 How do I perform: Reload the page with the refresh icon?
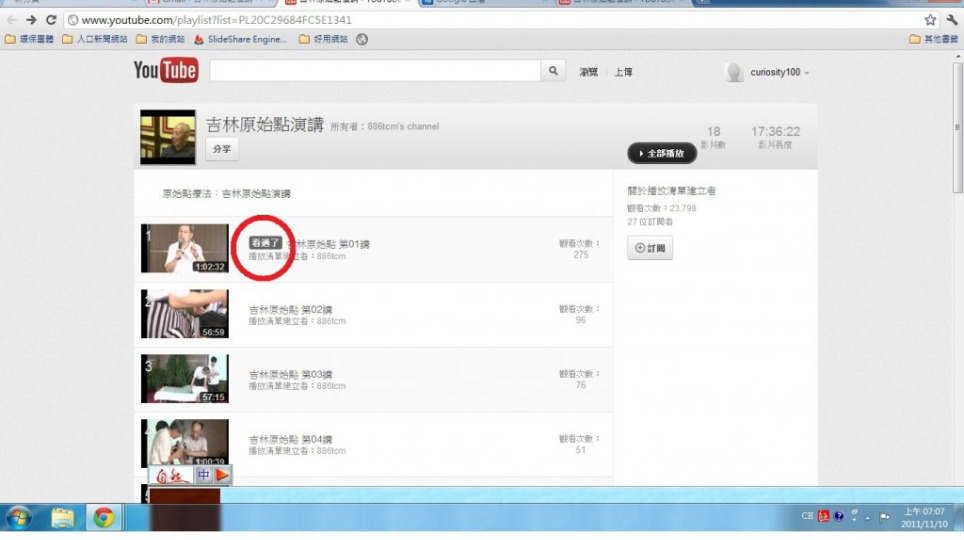click(51, 20)
